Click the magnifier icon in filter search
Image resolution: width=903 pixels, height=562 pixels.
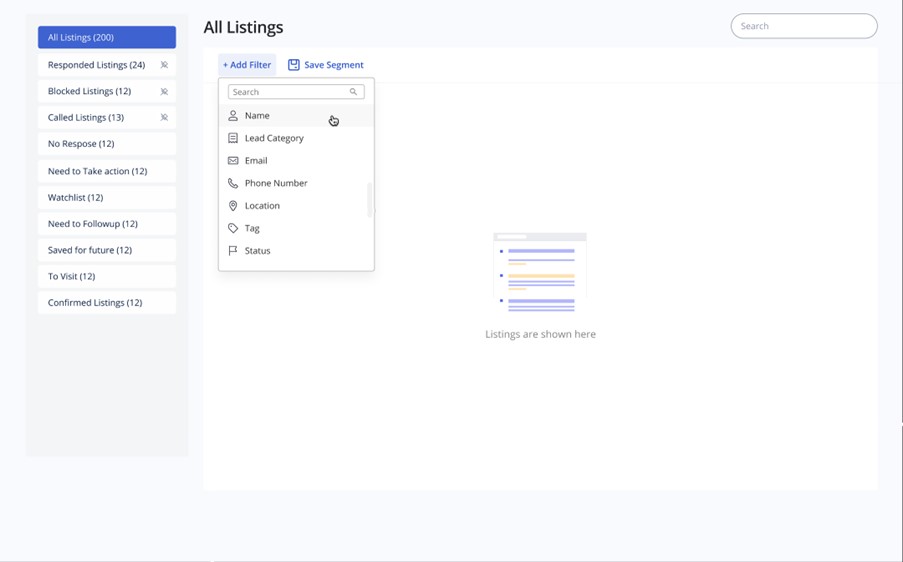353,92
